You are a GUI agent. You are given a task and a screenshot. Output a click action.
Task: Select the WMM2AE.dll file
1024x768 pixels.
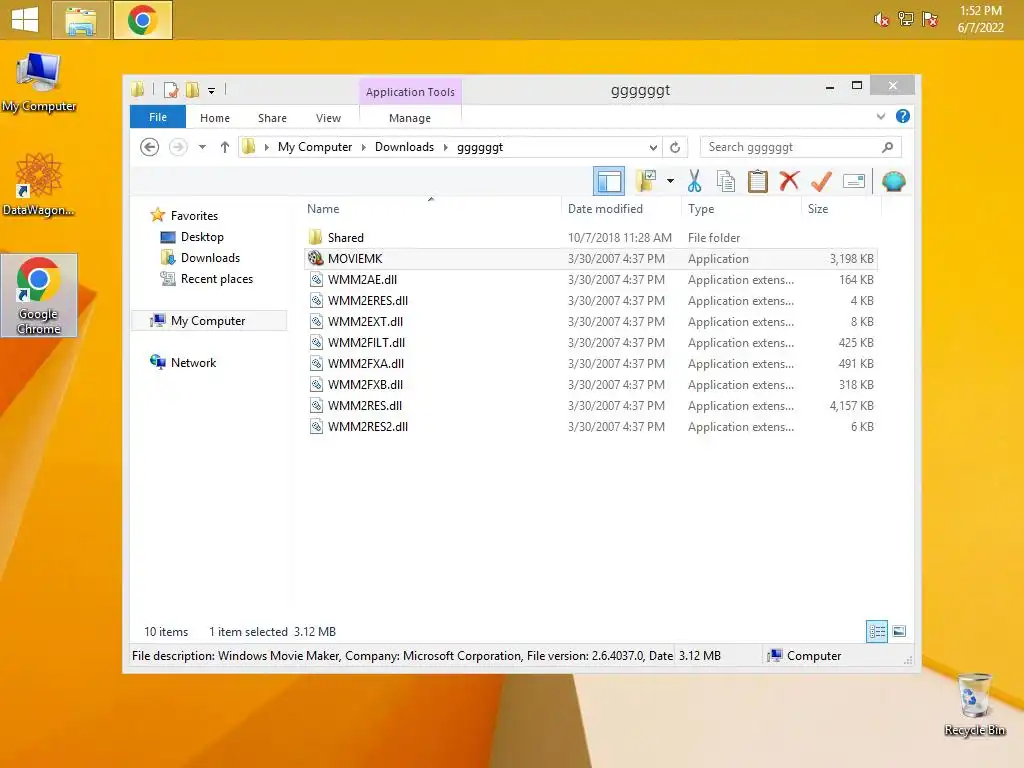click(590, 280)
